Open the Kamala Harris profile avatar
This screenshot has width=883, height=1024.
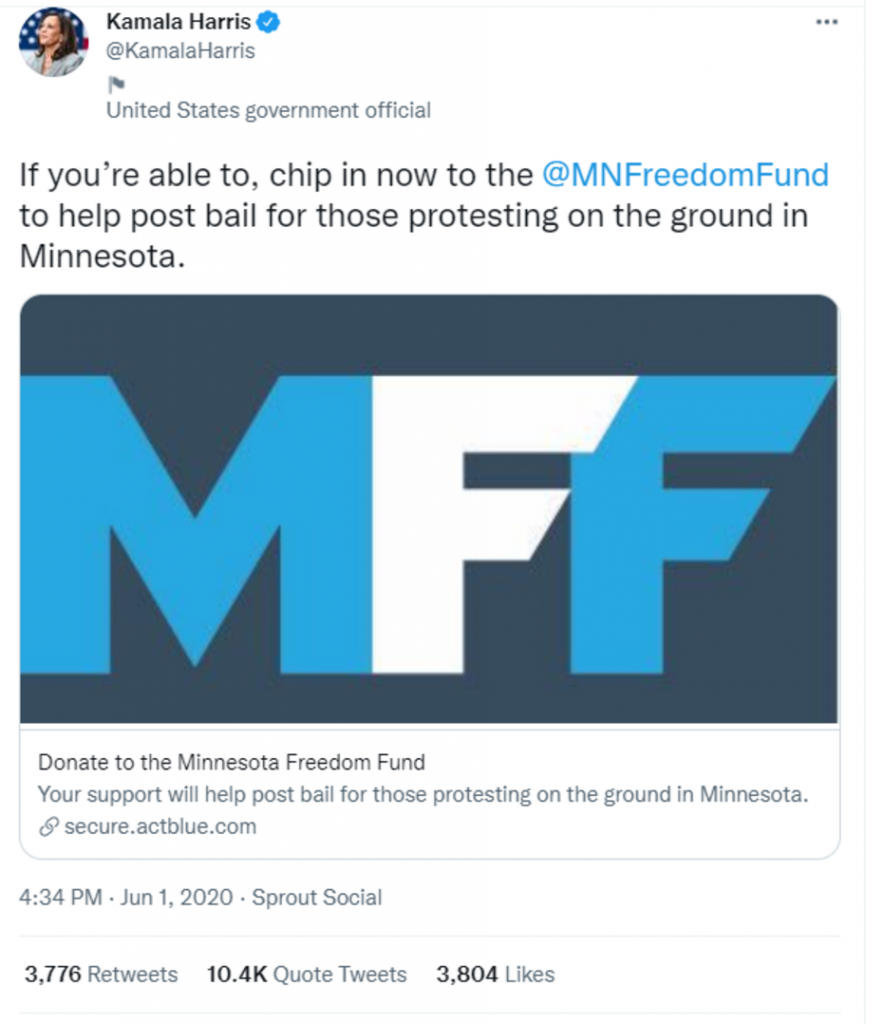52,42
